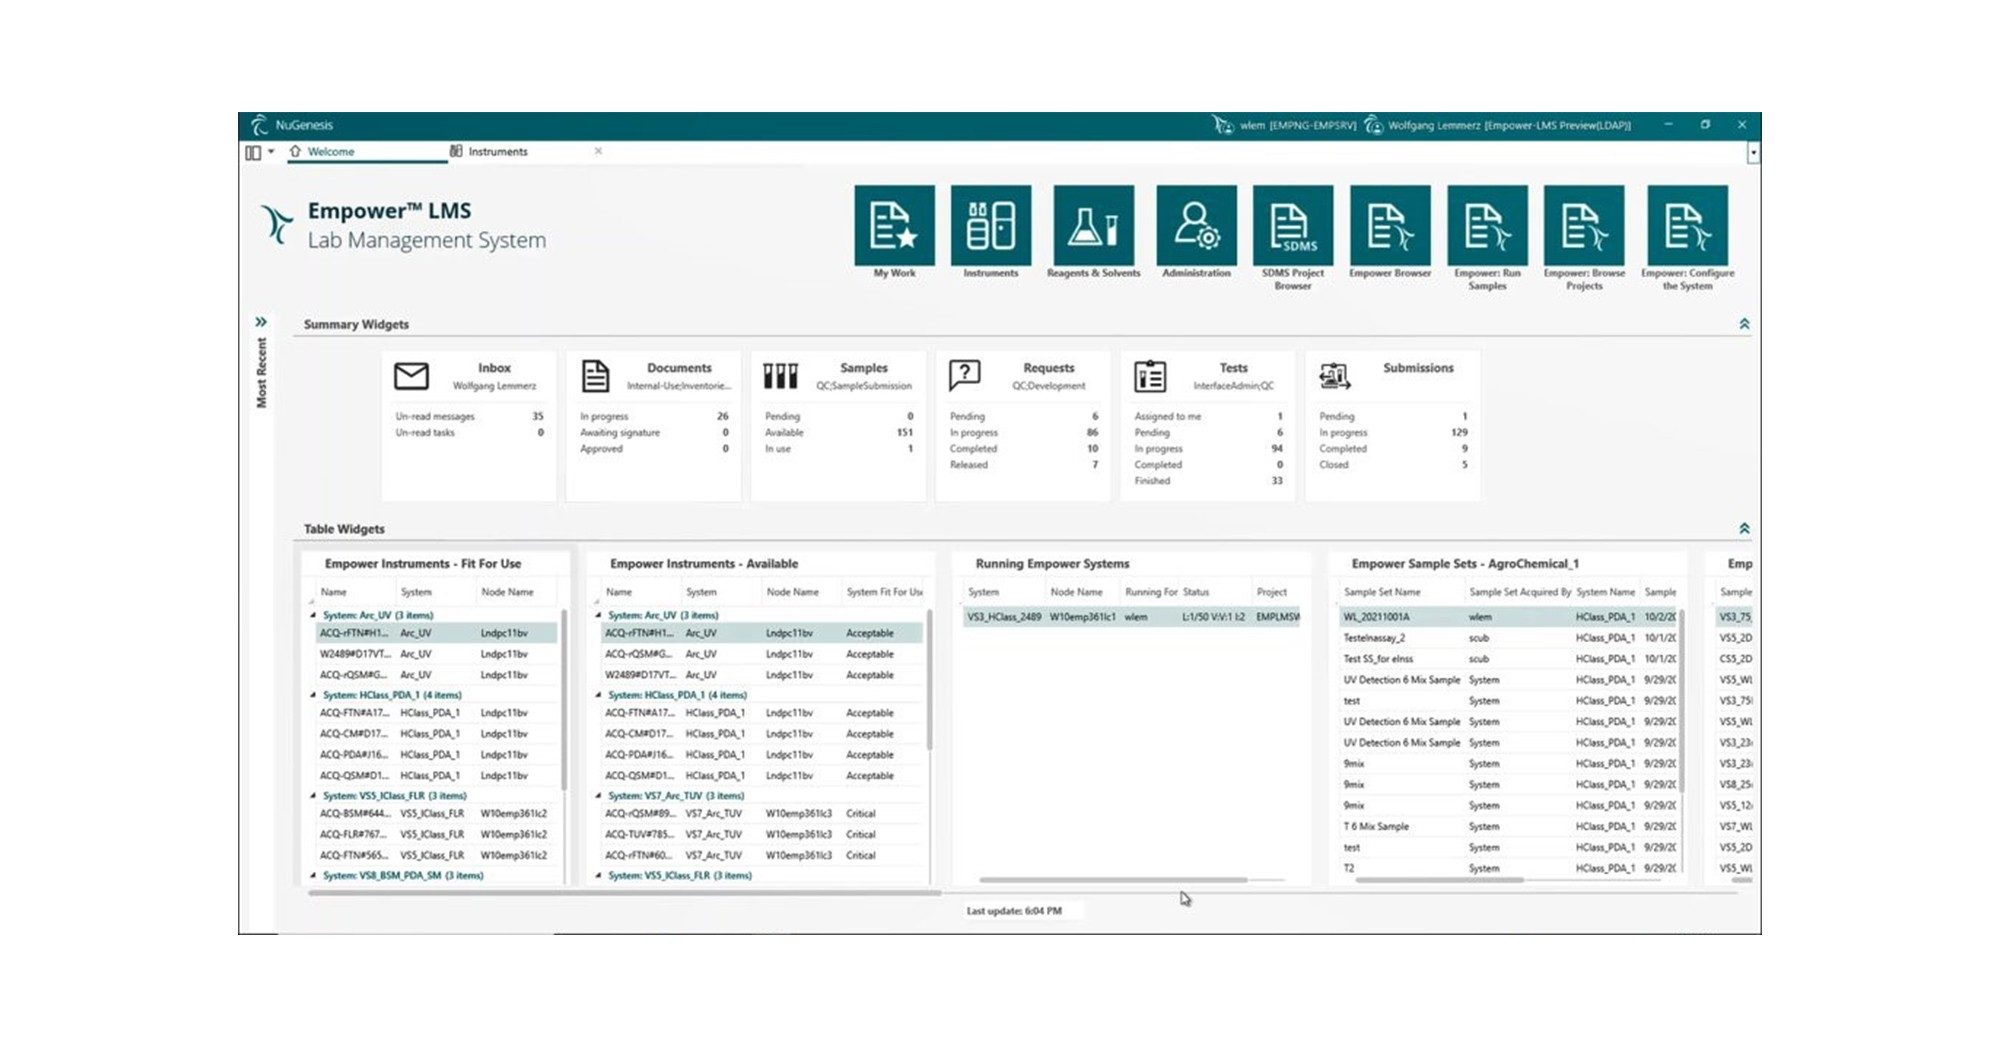Close the Instruments tab
Image resolution: width=2000 pixels, height=1047 pixels.
click(x=598, y=151)
